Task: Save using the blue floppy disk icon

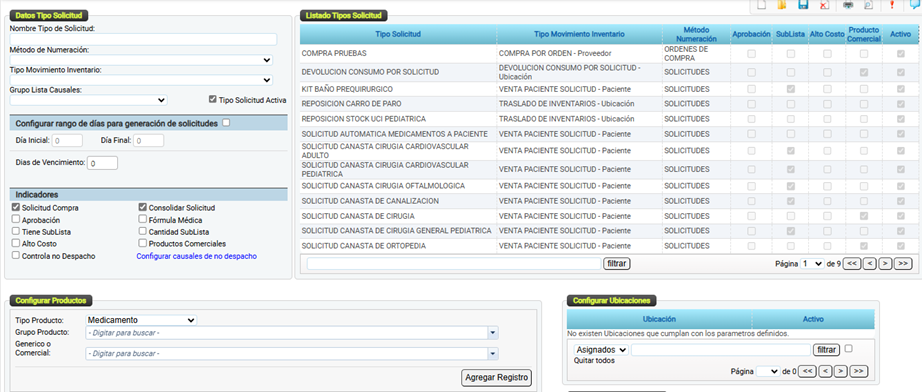Action: (x=803, y=5)
